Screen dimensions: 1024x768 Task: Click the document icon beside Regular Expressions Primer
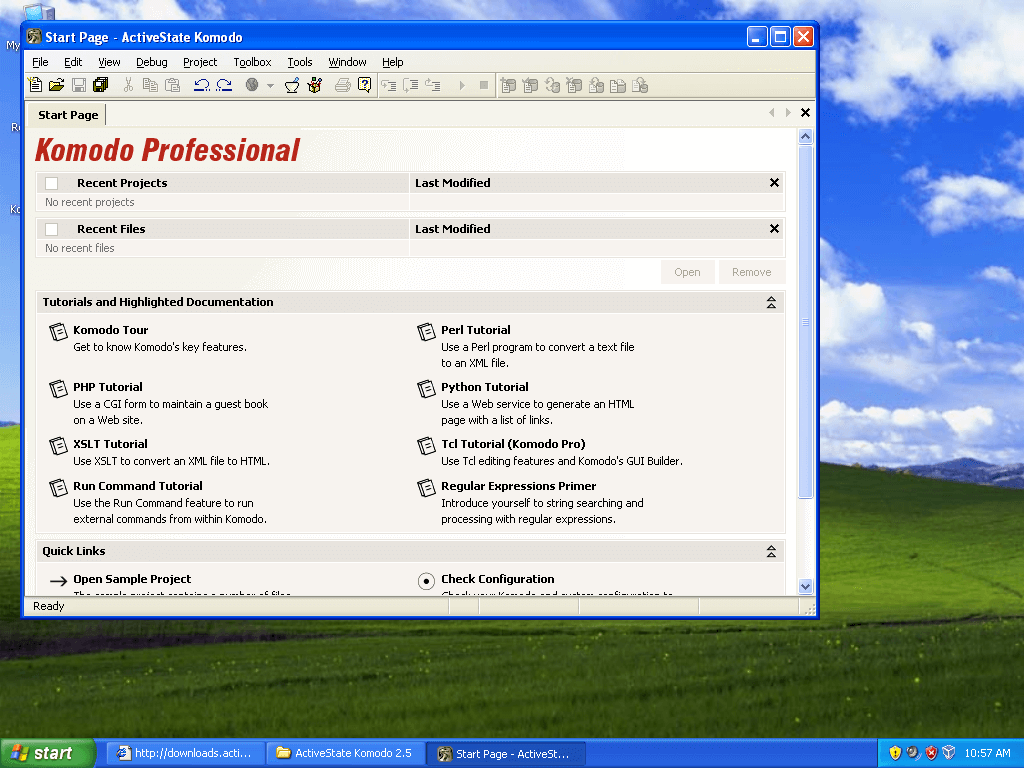(426, 488)
